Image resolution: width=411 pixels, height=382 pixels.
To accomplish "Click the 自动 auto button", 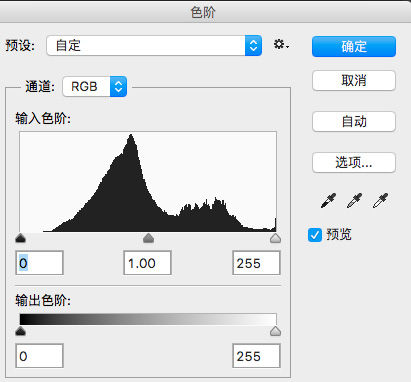I will [354, 121].
